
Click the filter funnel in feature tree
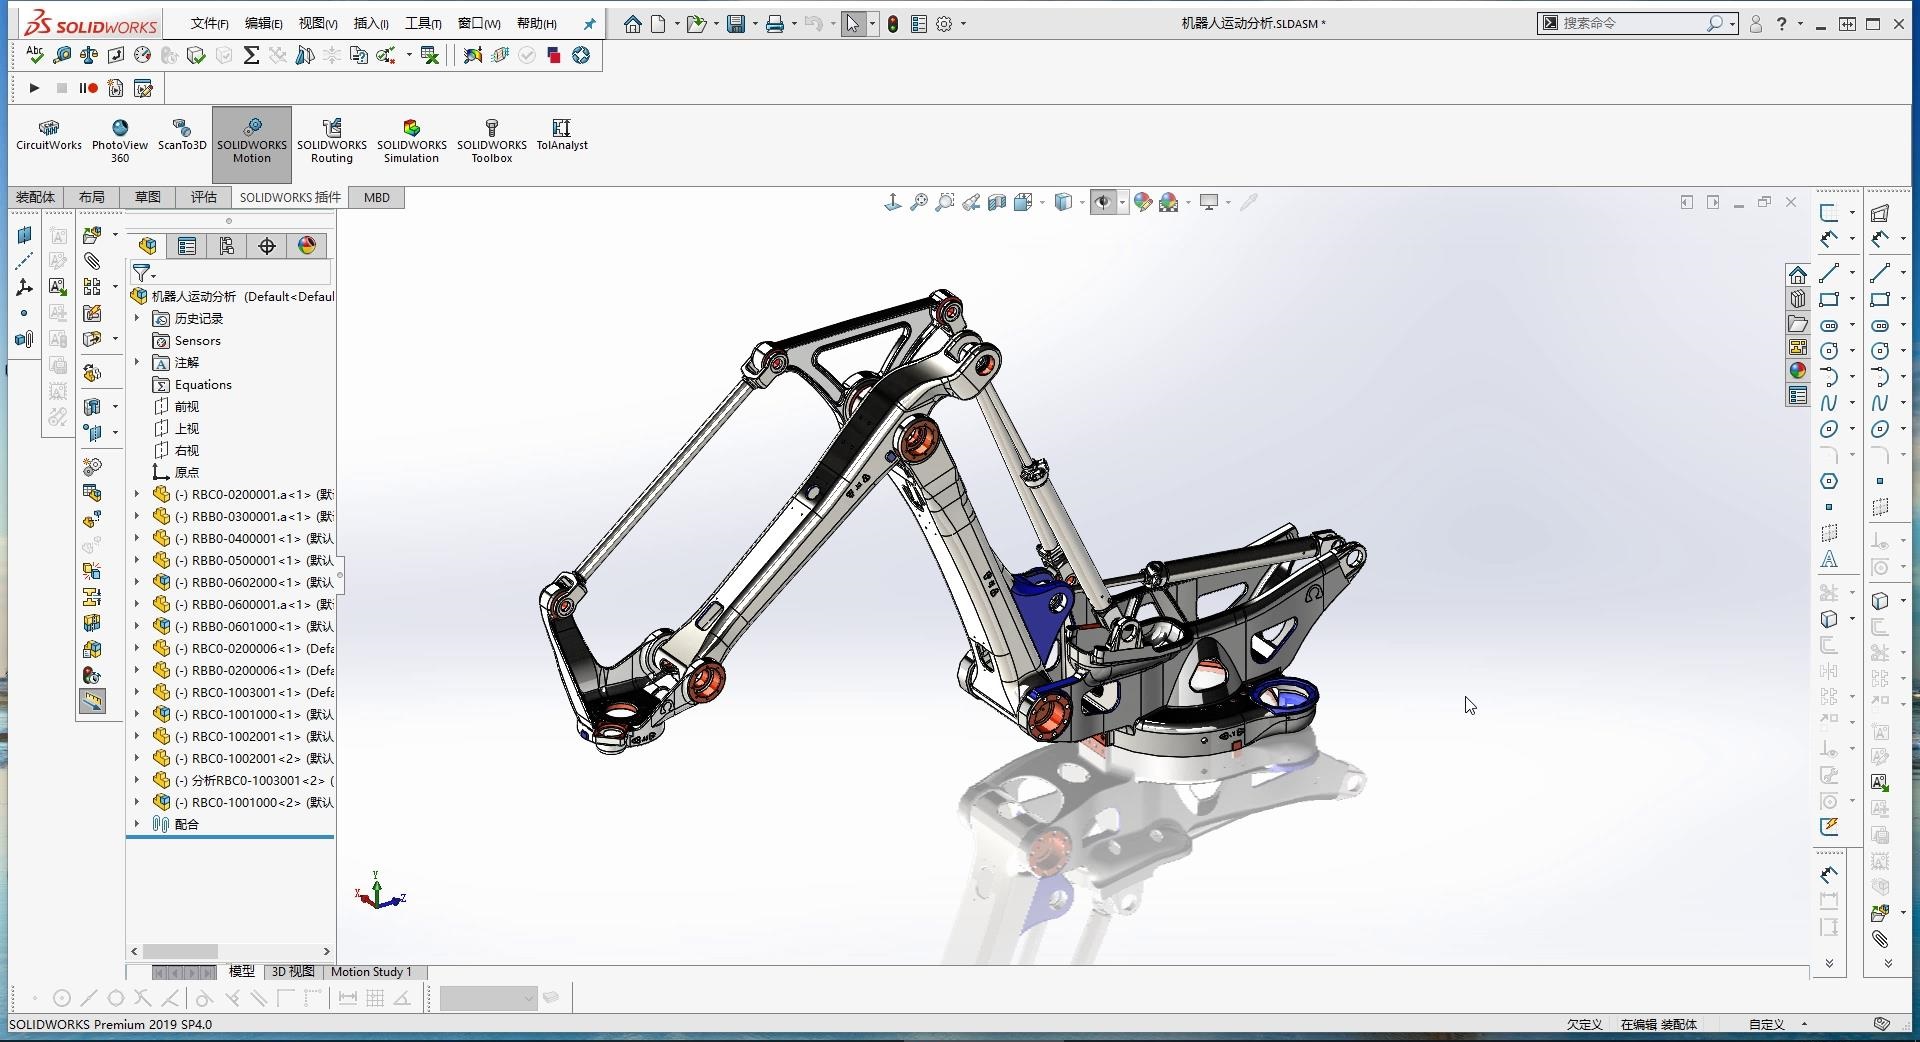tap(142, 273)
